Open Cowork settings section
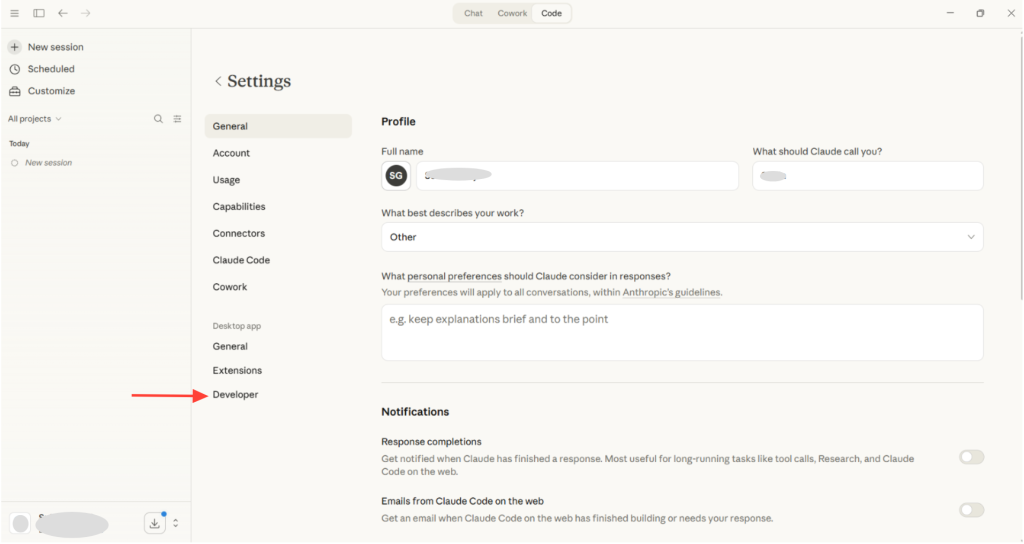This screenshot has width=1024, height=544. coord(230,287)
